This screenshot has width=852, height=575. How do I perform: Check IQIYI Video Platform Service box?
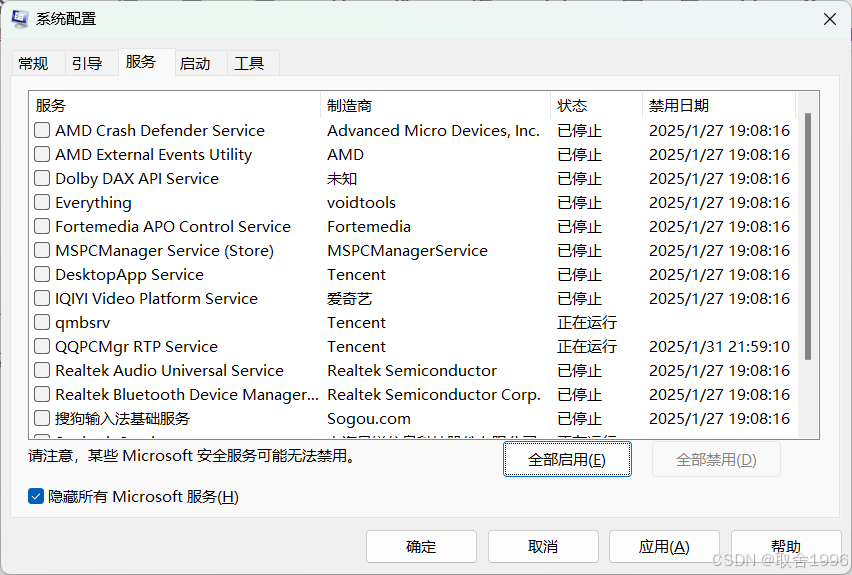click(42, 298)
